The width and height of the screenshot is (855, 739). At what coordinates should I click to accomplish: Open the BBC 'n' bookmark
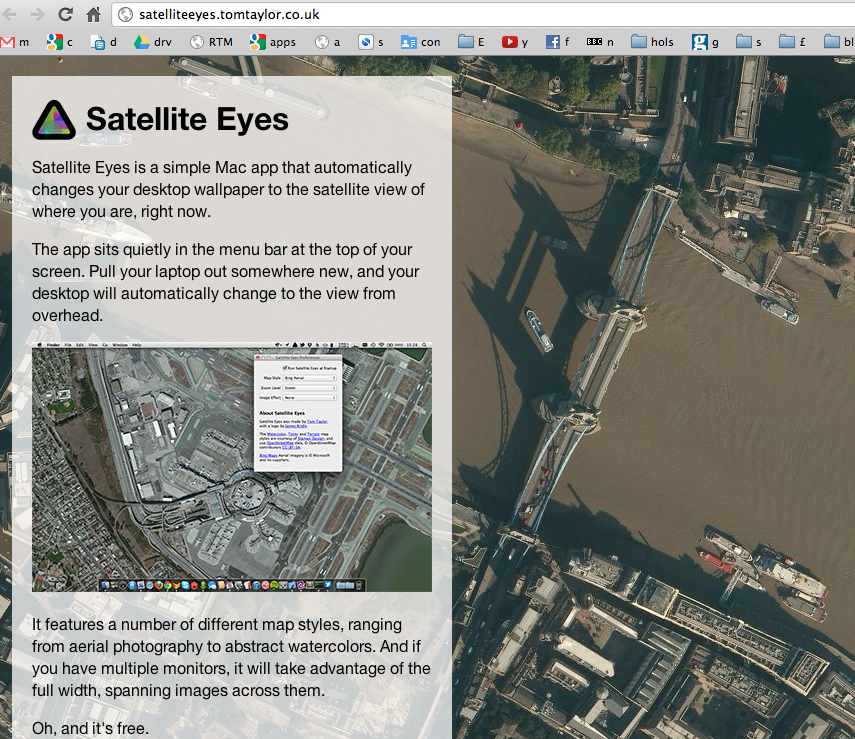click(600, 42)
